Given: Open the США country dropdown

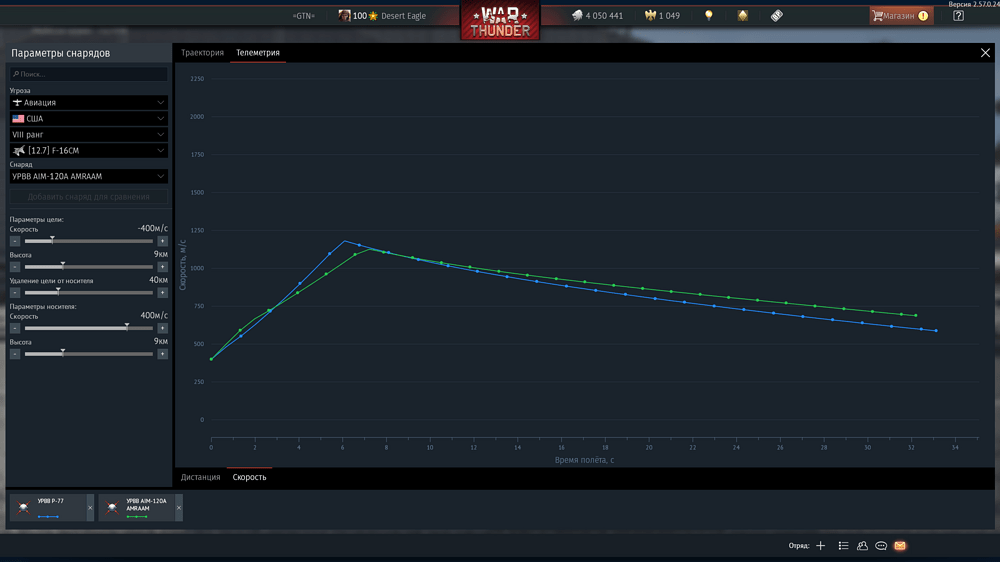Looking at the screenshot, I should coord(89,118).
